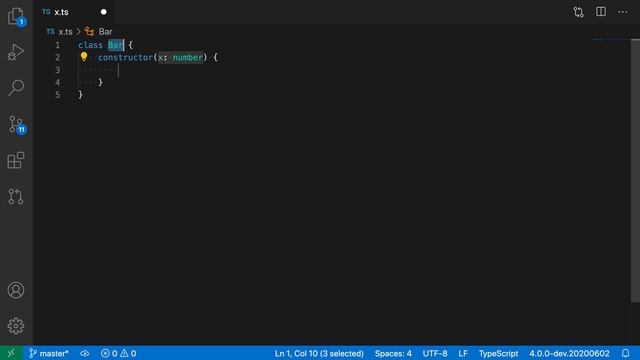Select the TypeScript language mode
640x360 pixels.
click(498, 353)
